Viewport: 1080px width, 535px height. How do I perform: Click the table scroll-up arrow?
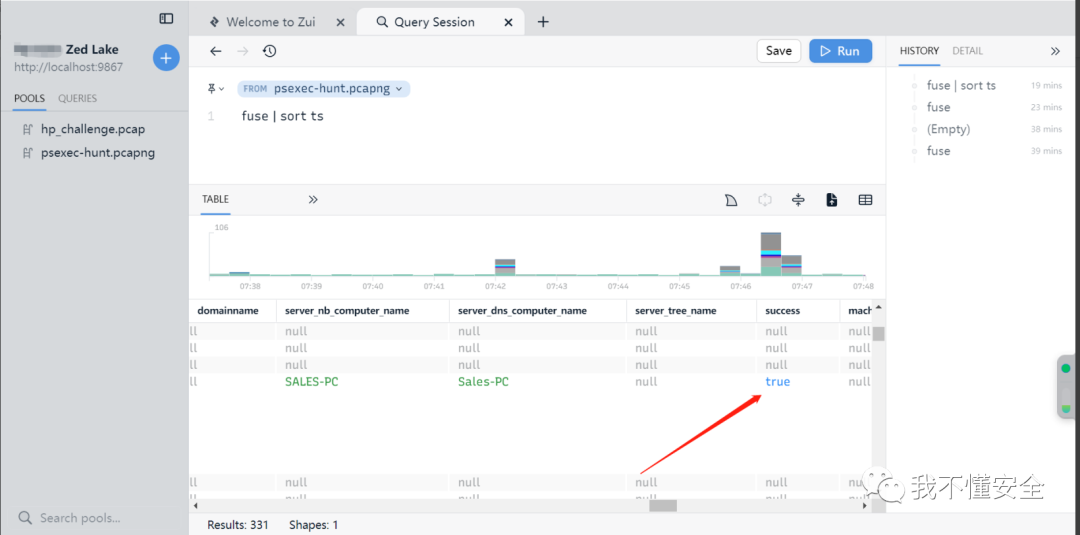[878, 307]
